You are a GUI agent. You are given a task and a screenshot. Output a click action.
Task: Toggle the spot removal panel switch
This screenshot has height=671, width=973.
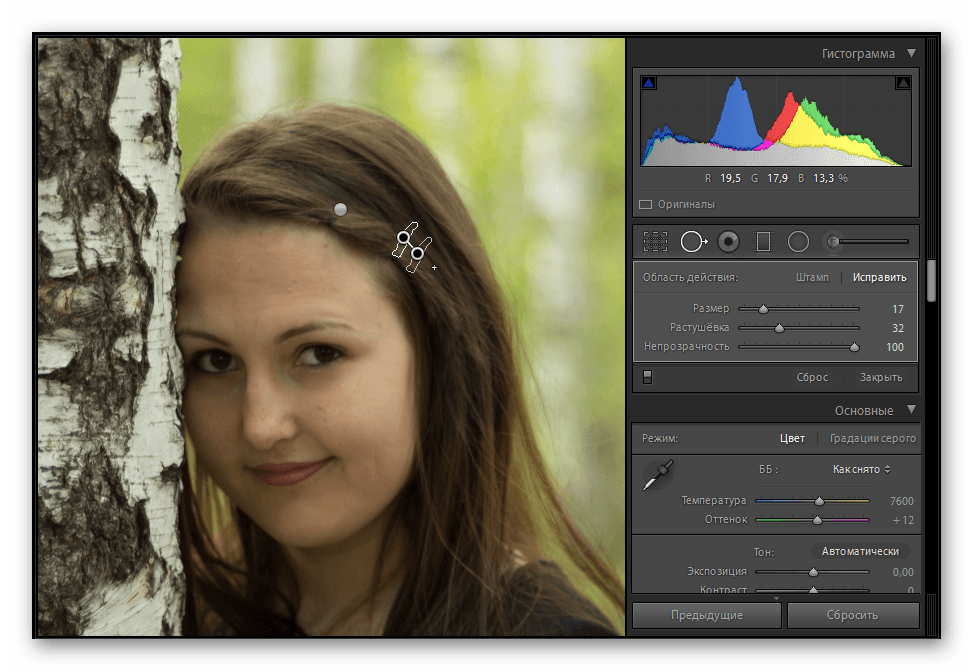pyautogui.click(x=647, y=377)
